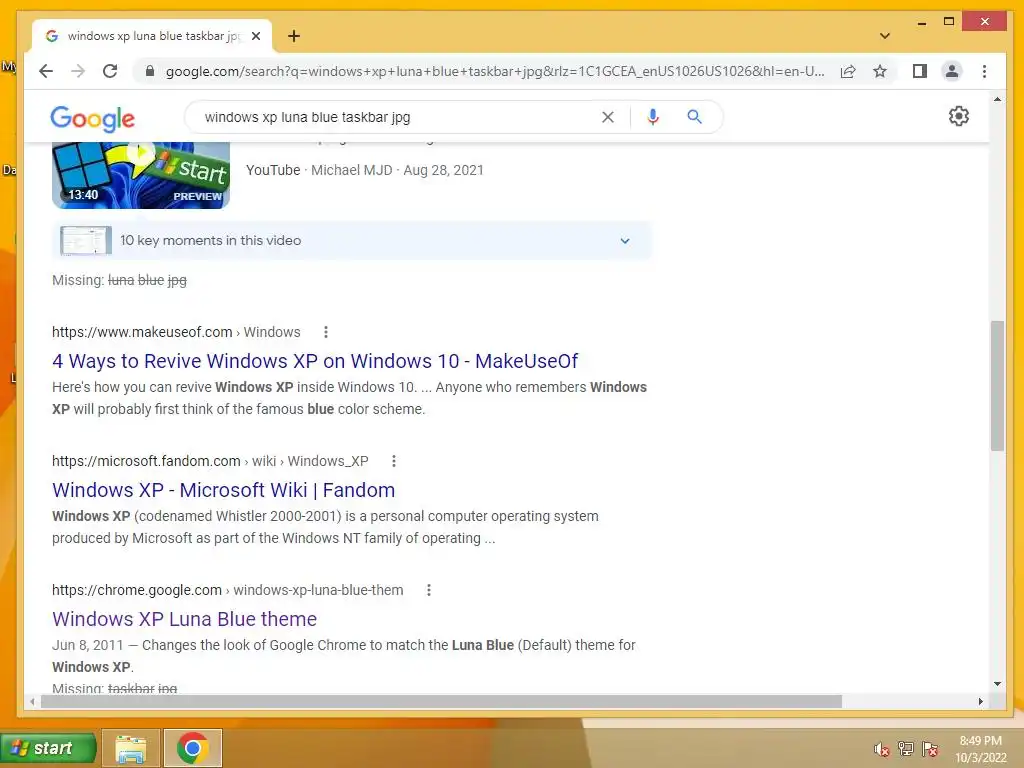Image resolution: width=1024 pixels, height=768 pixels.
Task: Open File Explorer from the taskbar
Action: 131,748
